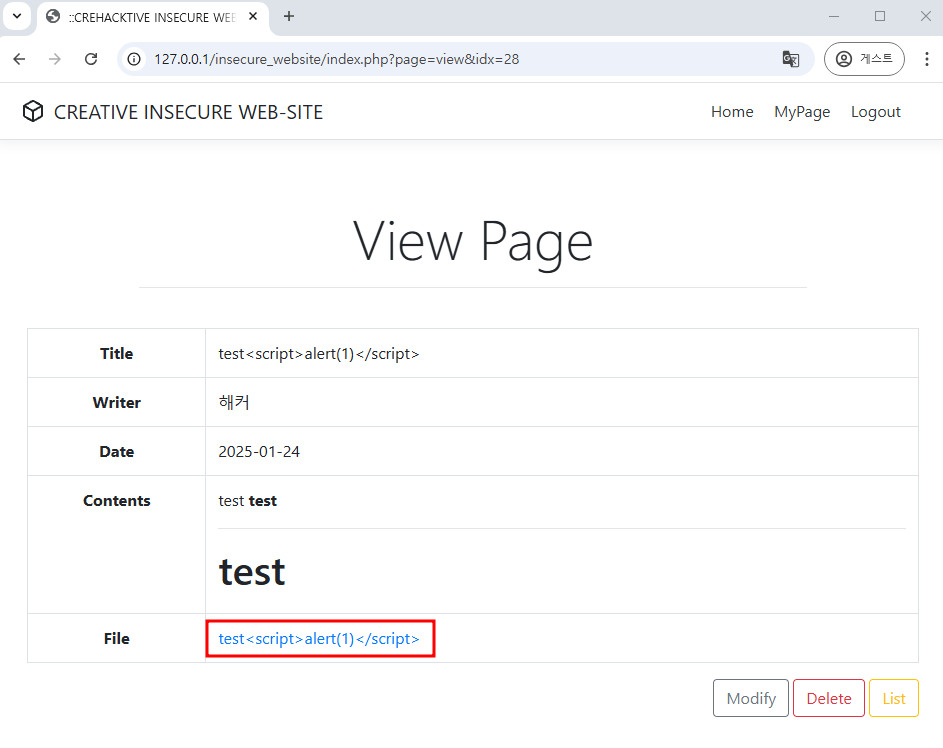Minimize the browser window
Screen dimensions: 943x748
tap(834, 16)
